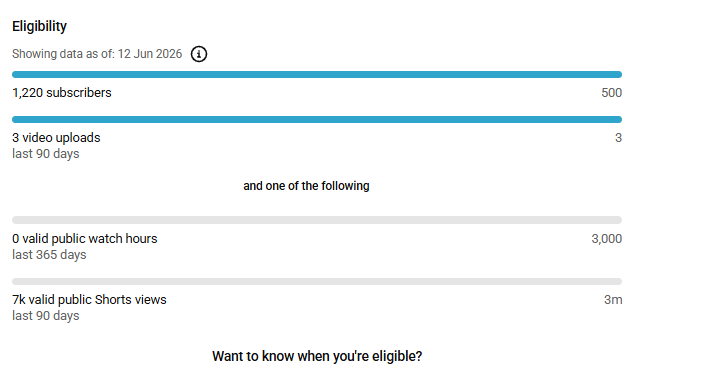Image resolution: width=706 pixels, height=382 pixels.
Task: Click the 3m Shorts views target
Action: tap(613, 300)
